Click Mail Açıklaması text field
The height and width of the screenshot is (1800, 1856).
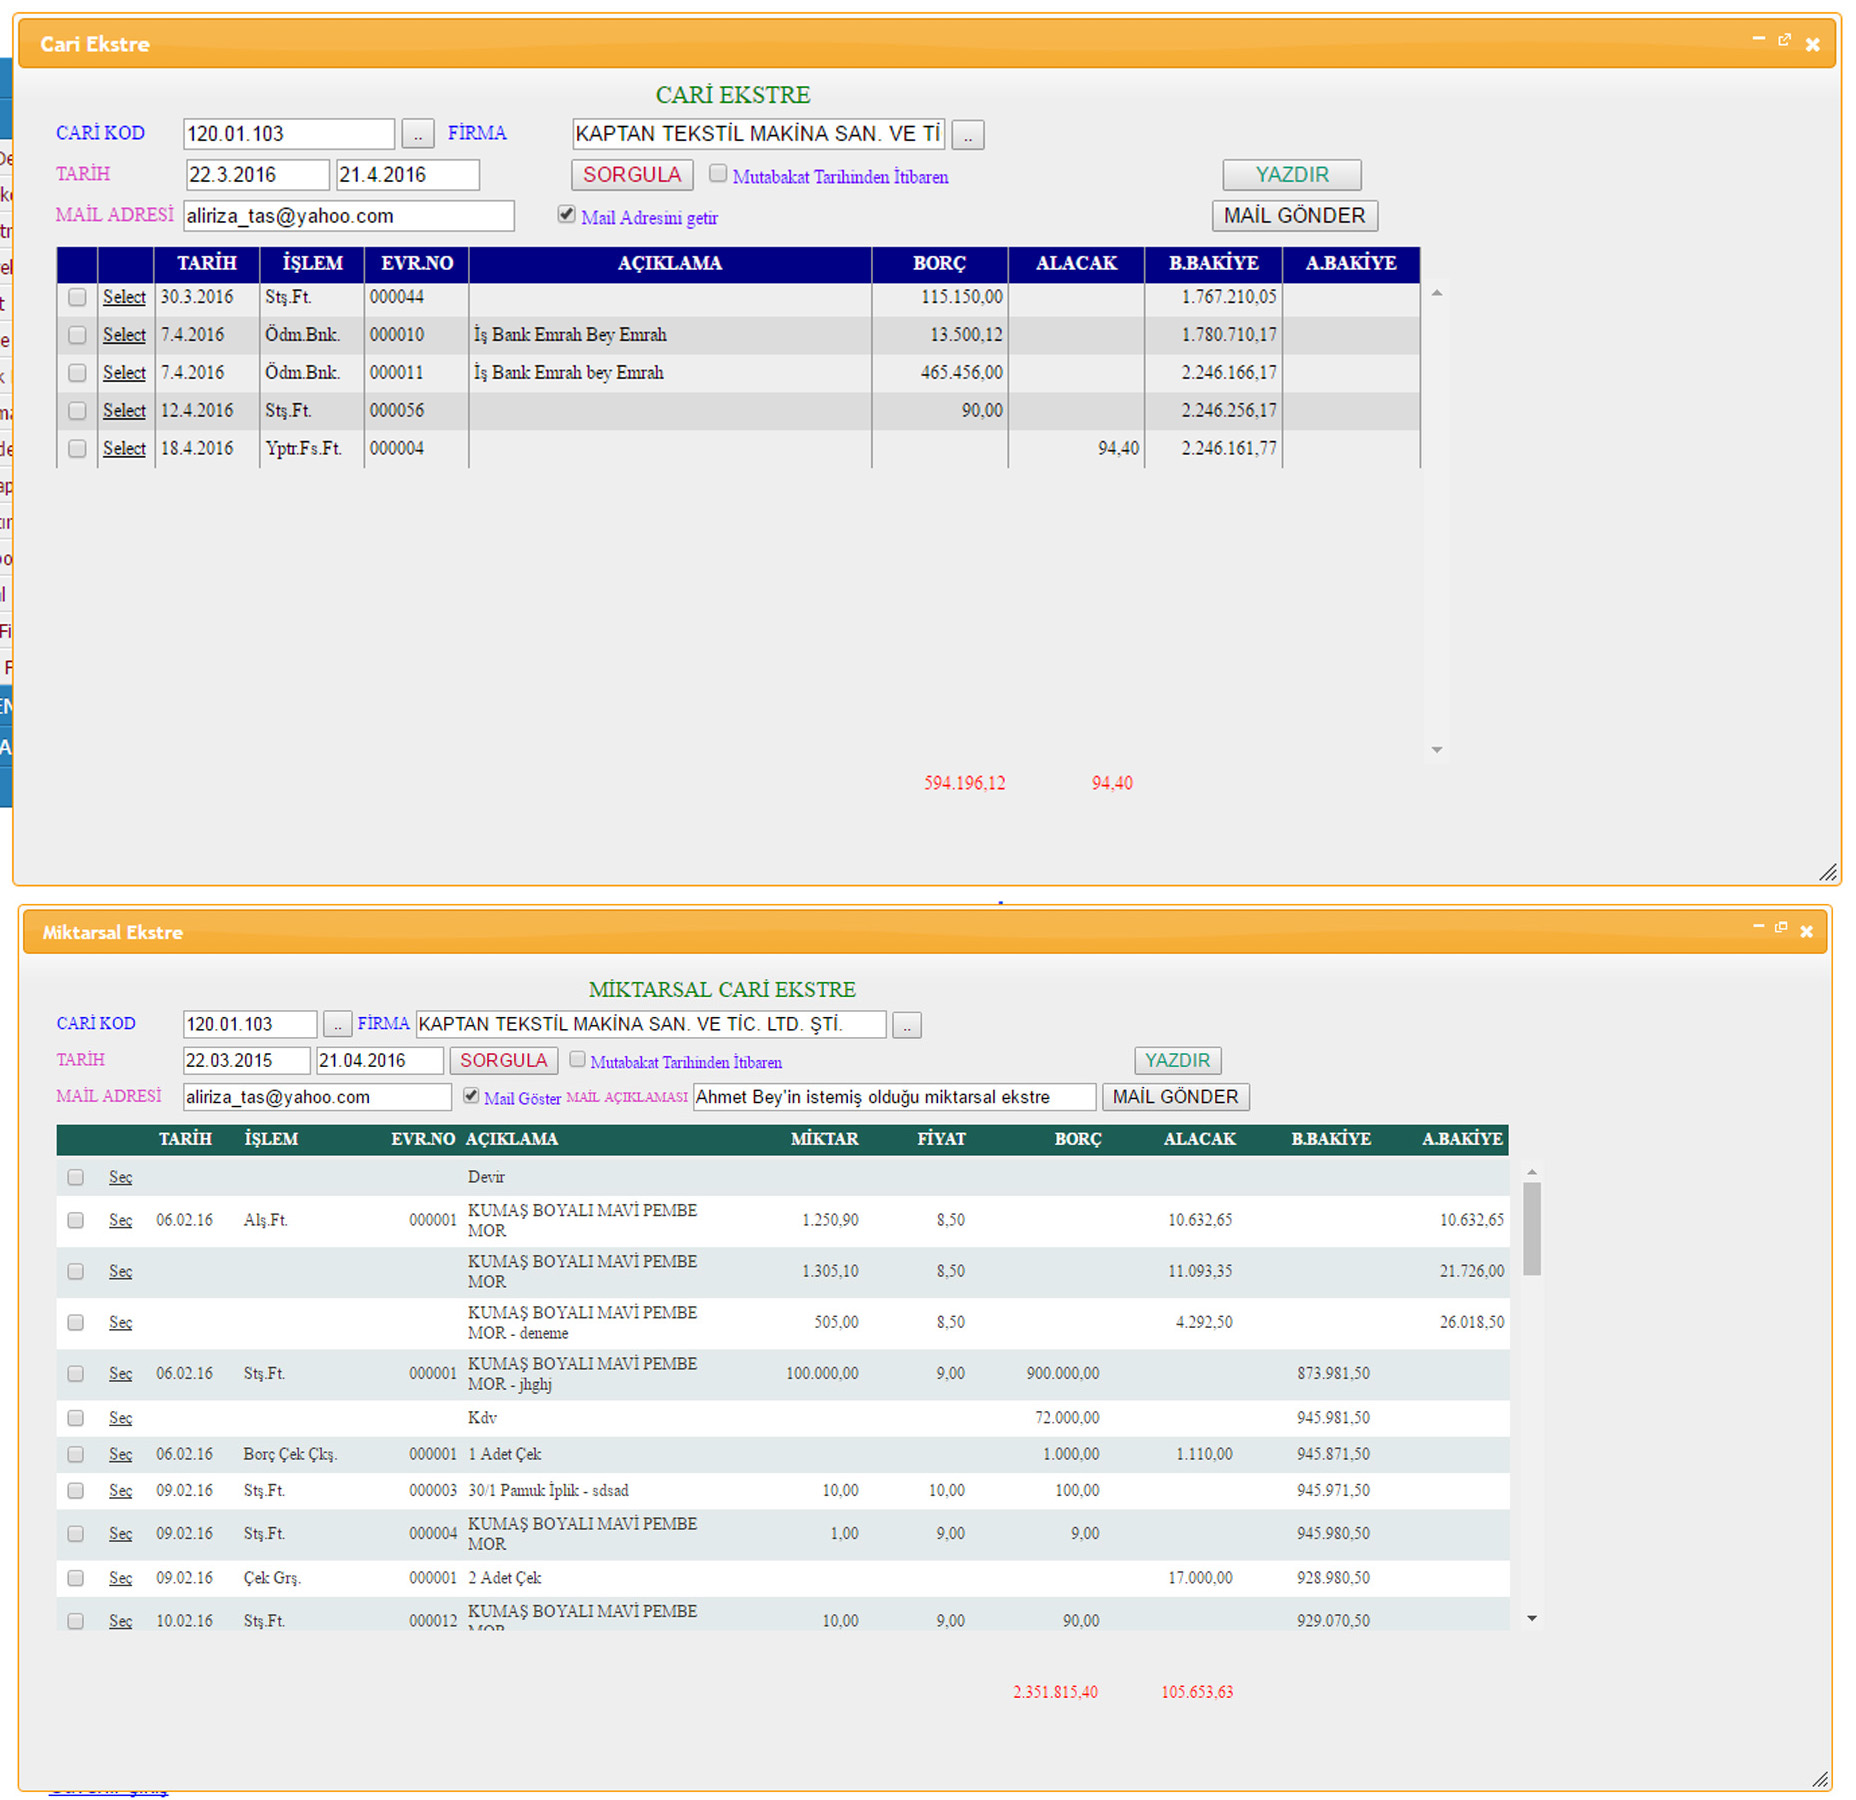click(894, 1097)
